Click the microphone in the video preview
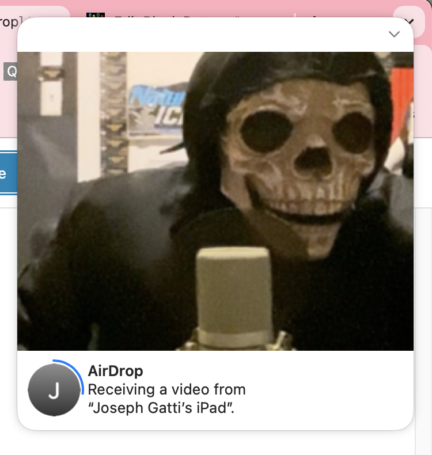This screenshot has width=432, height=455. (x=234, y=298)
